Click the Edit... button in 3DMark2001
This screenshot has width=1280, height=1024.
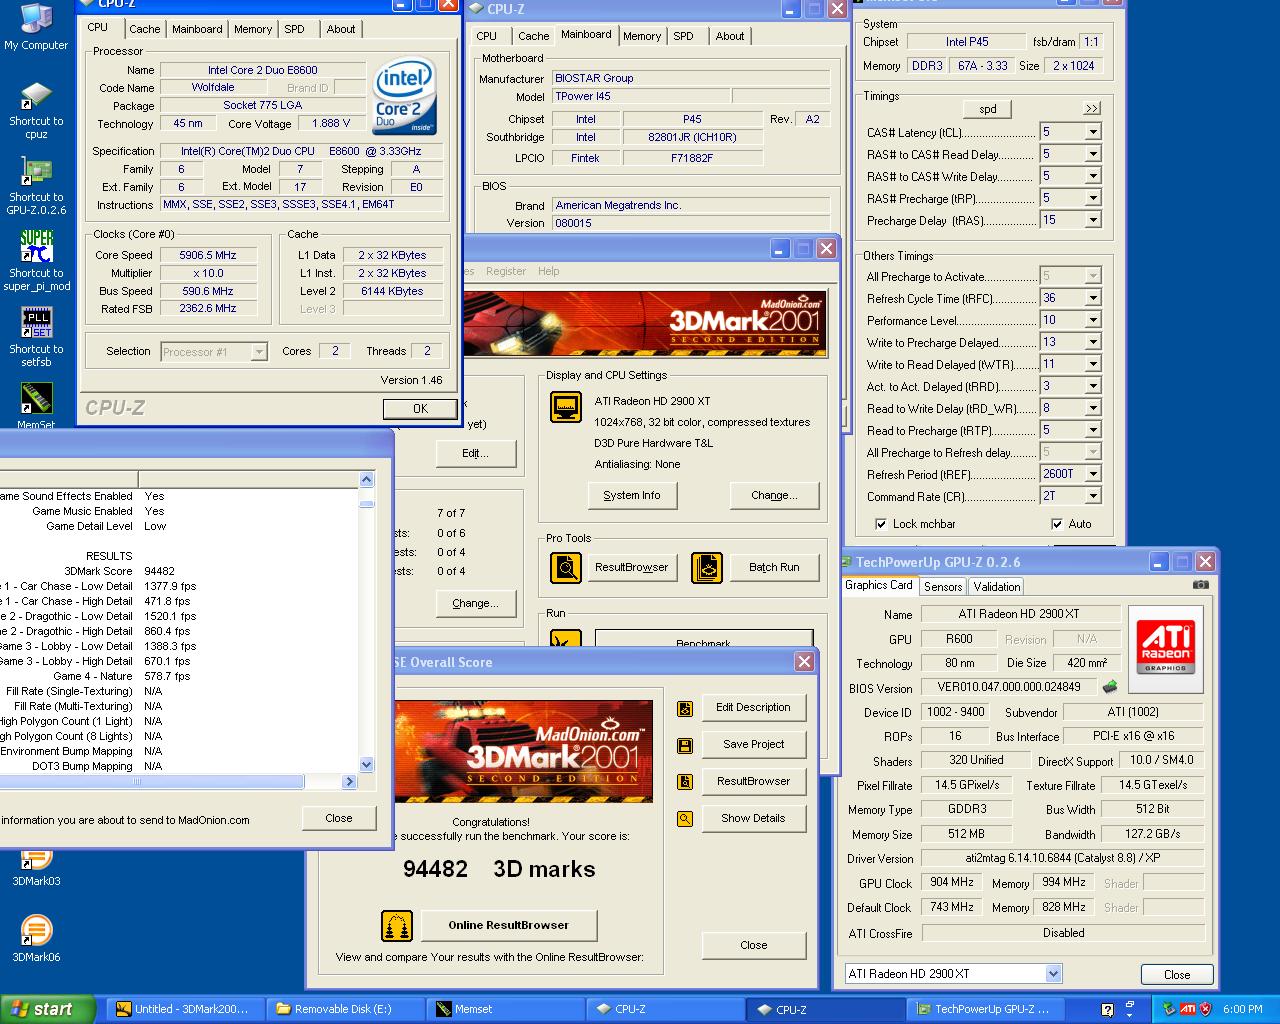pyautogui.click(x=475, y=453)
